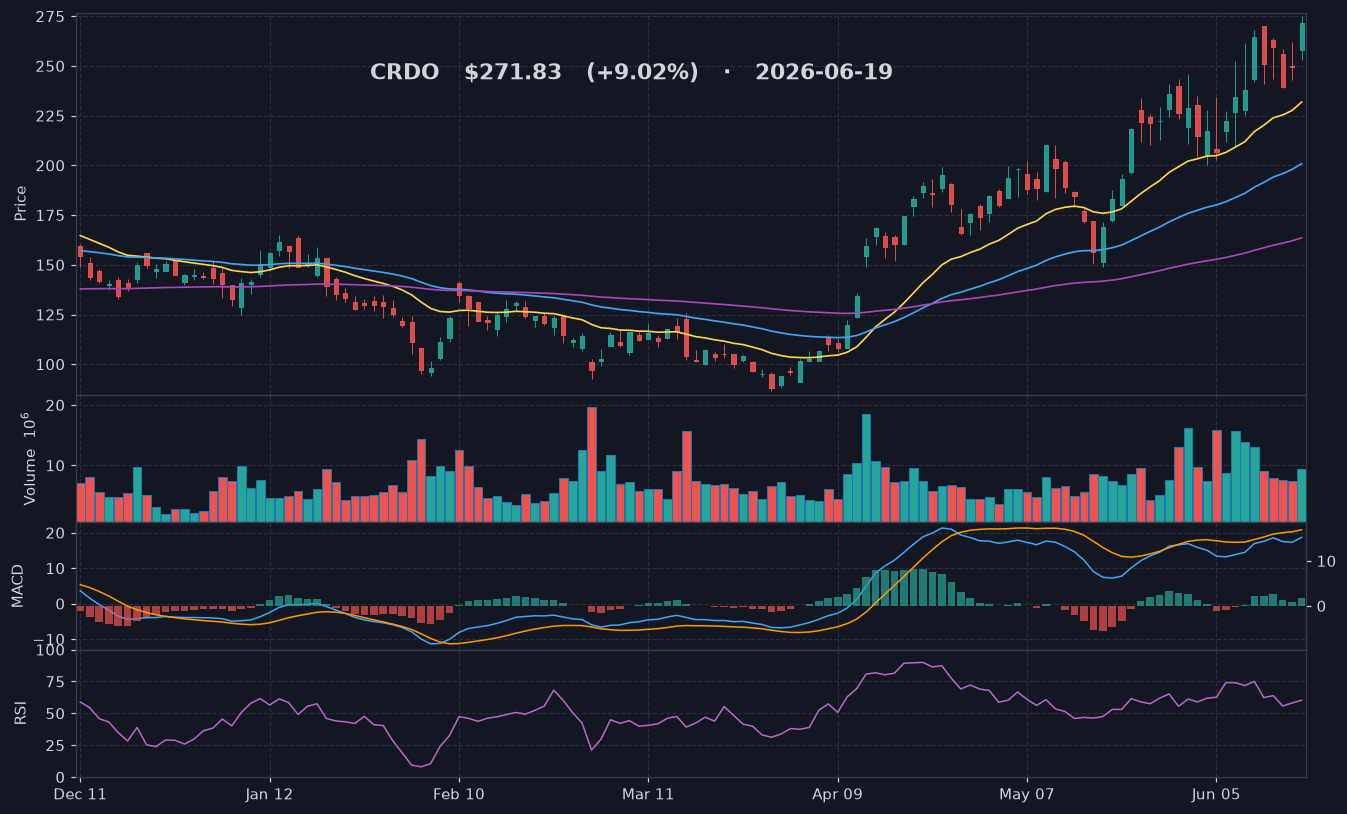This screenshot has height=814, width=1347.
Task: Click the (+9.02%) change in title
Action: (x=642, y=72)
